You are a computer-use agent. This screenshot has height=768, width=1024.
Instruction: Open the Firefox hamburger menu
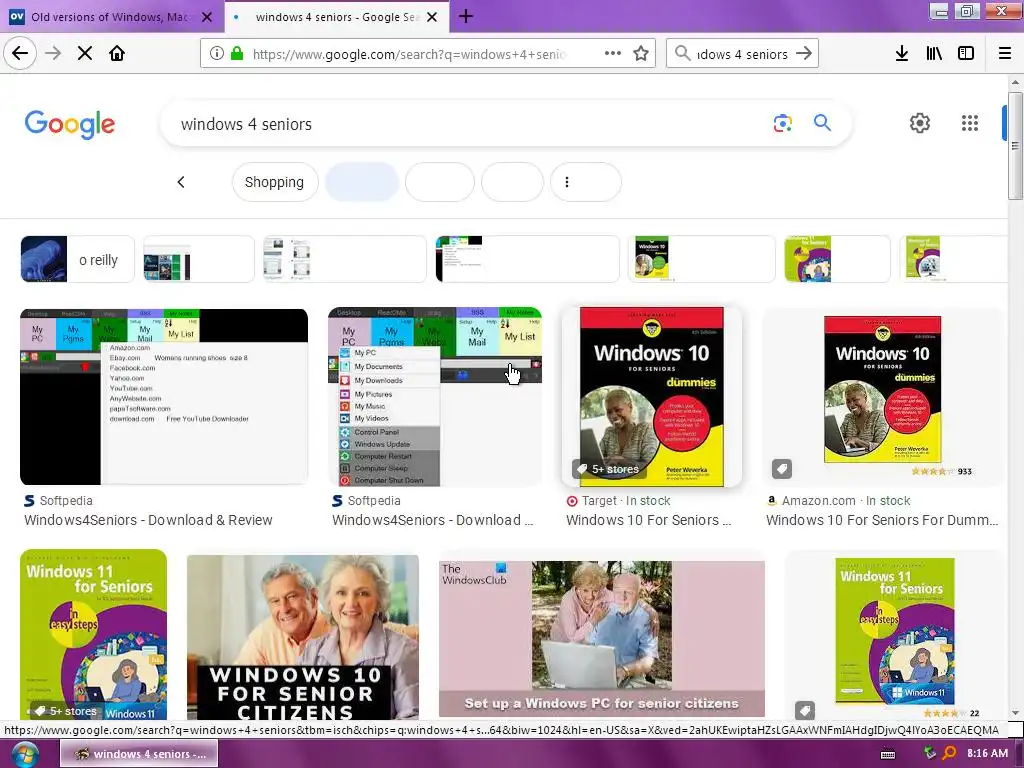tap(1005, 54)
